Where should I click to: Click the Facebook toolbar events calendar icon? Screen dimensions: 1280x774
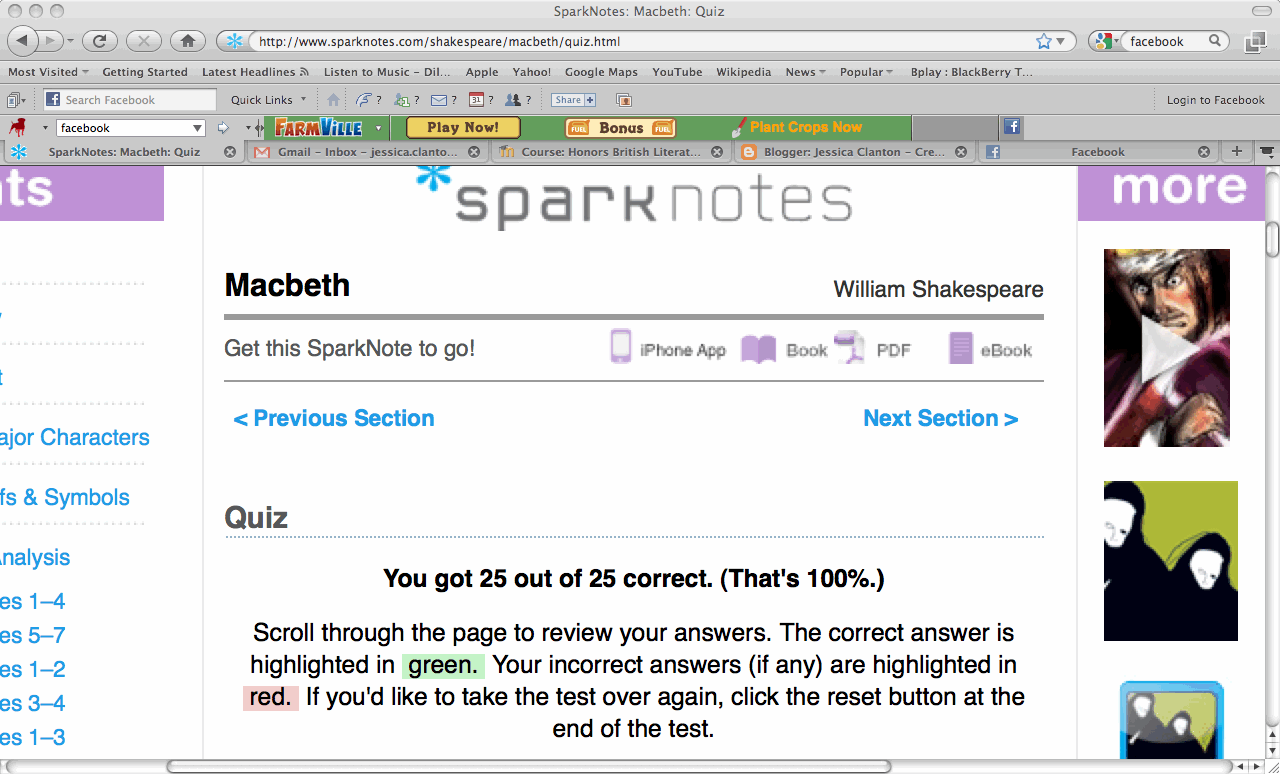click(477, 100)
